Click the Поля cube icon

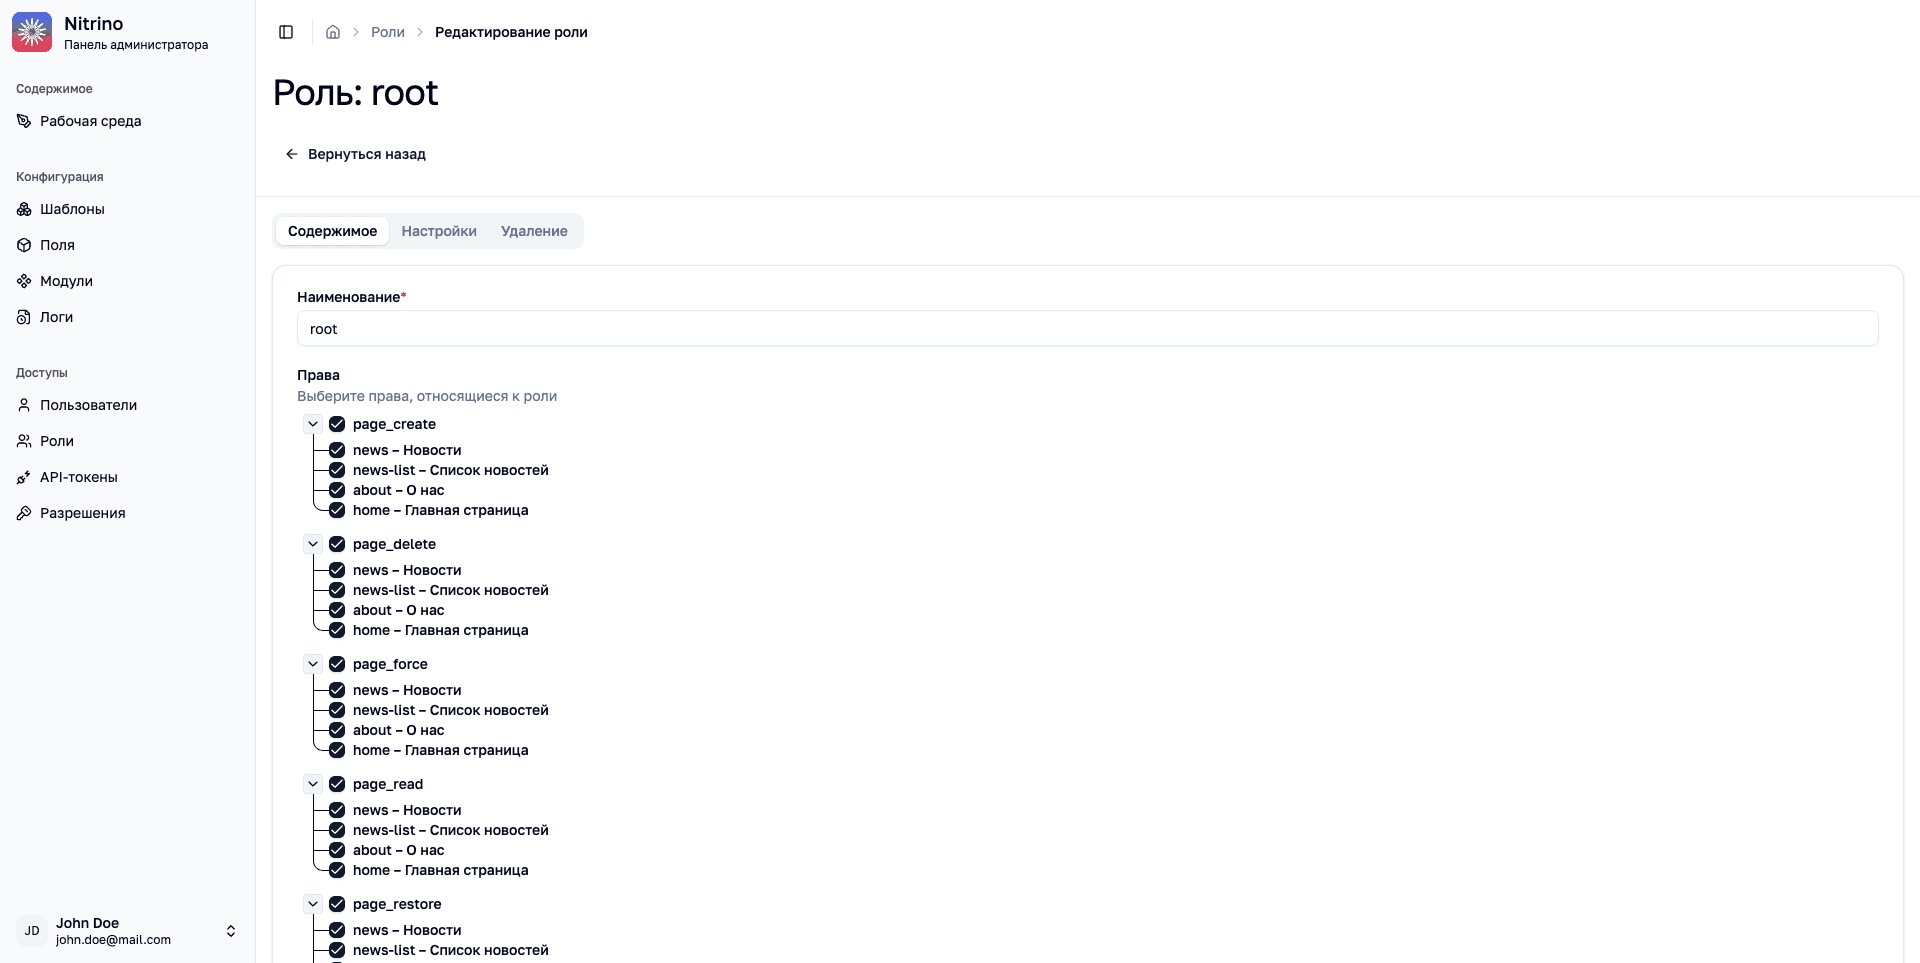(24, 245)
